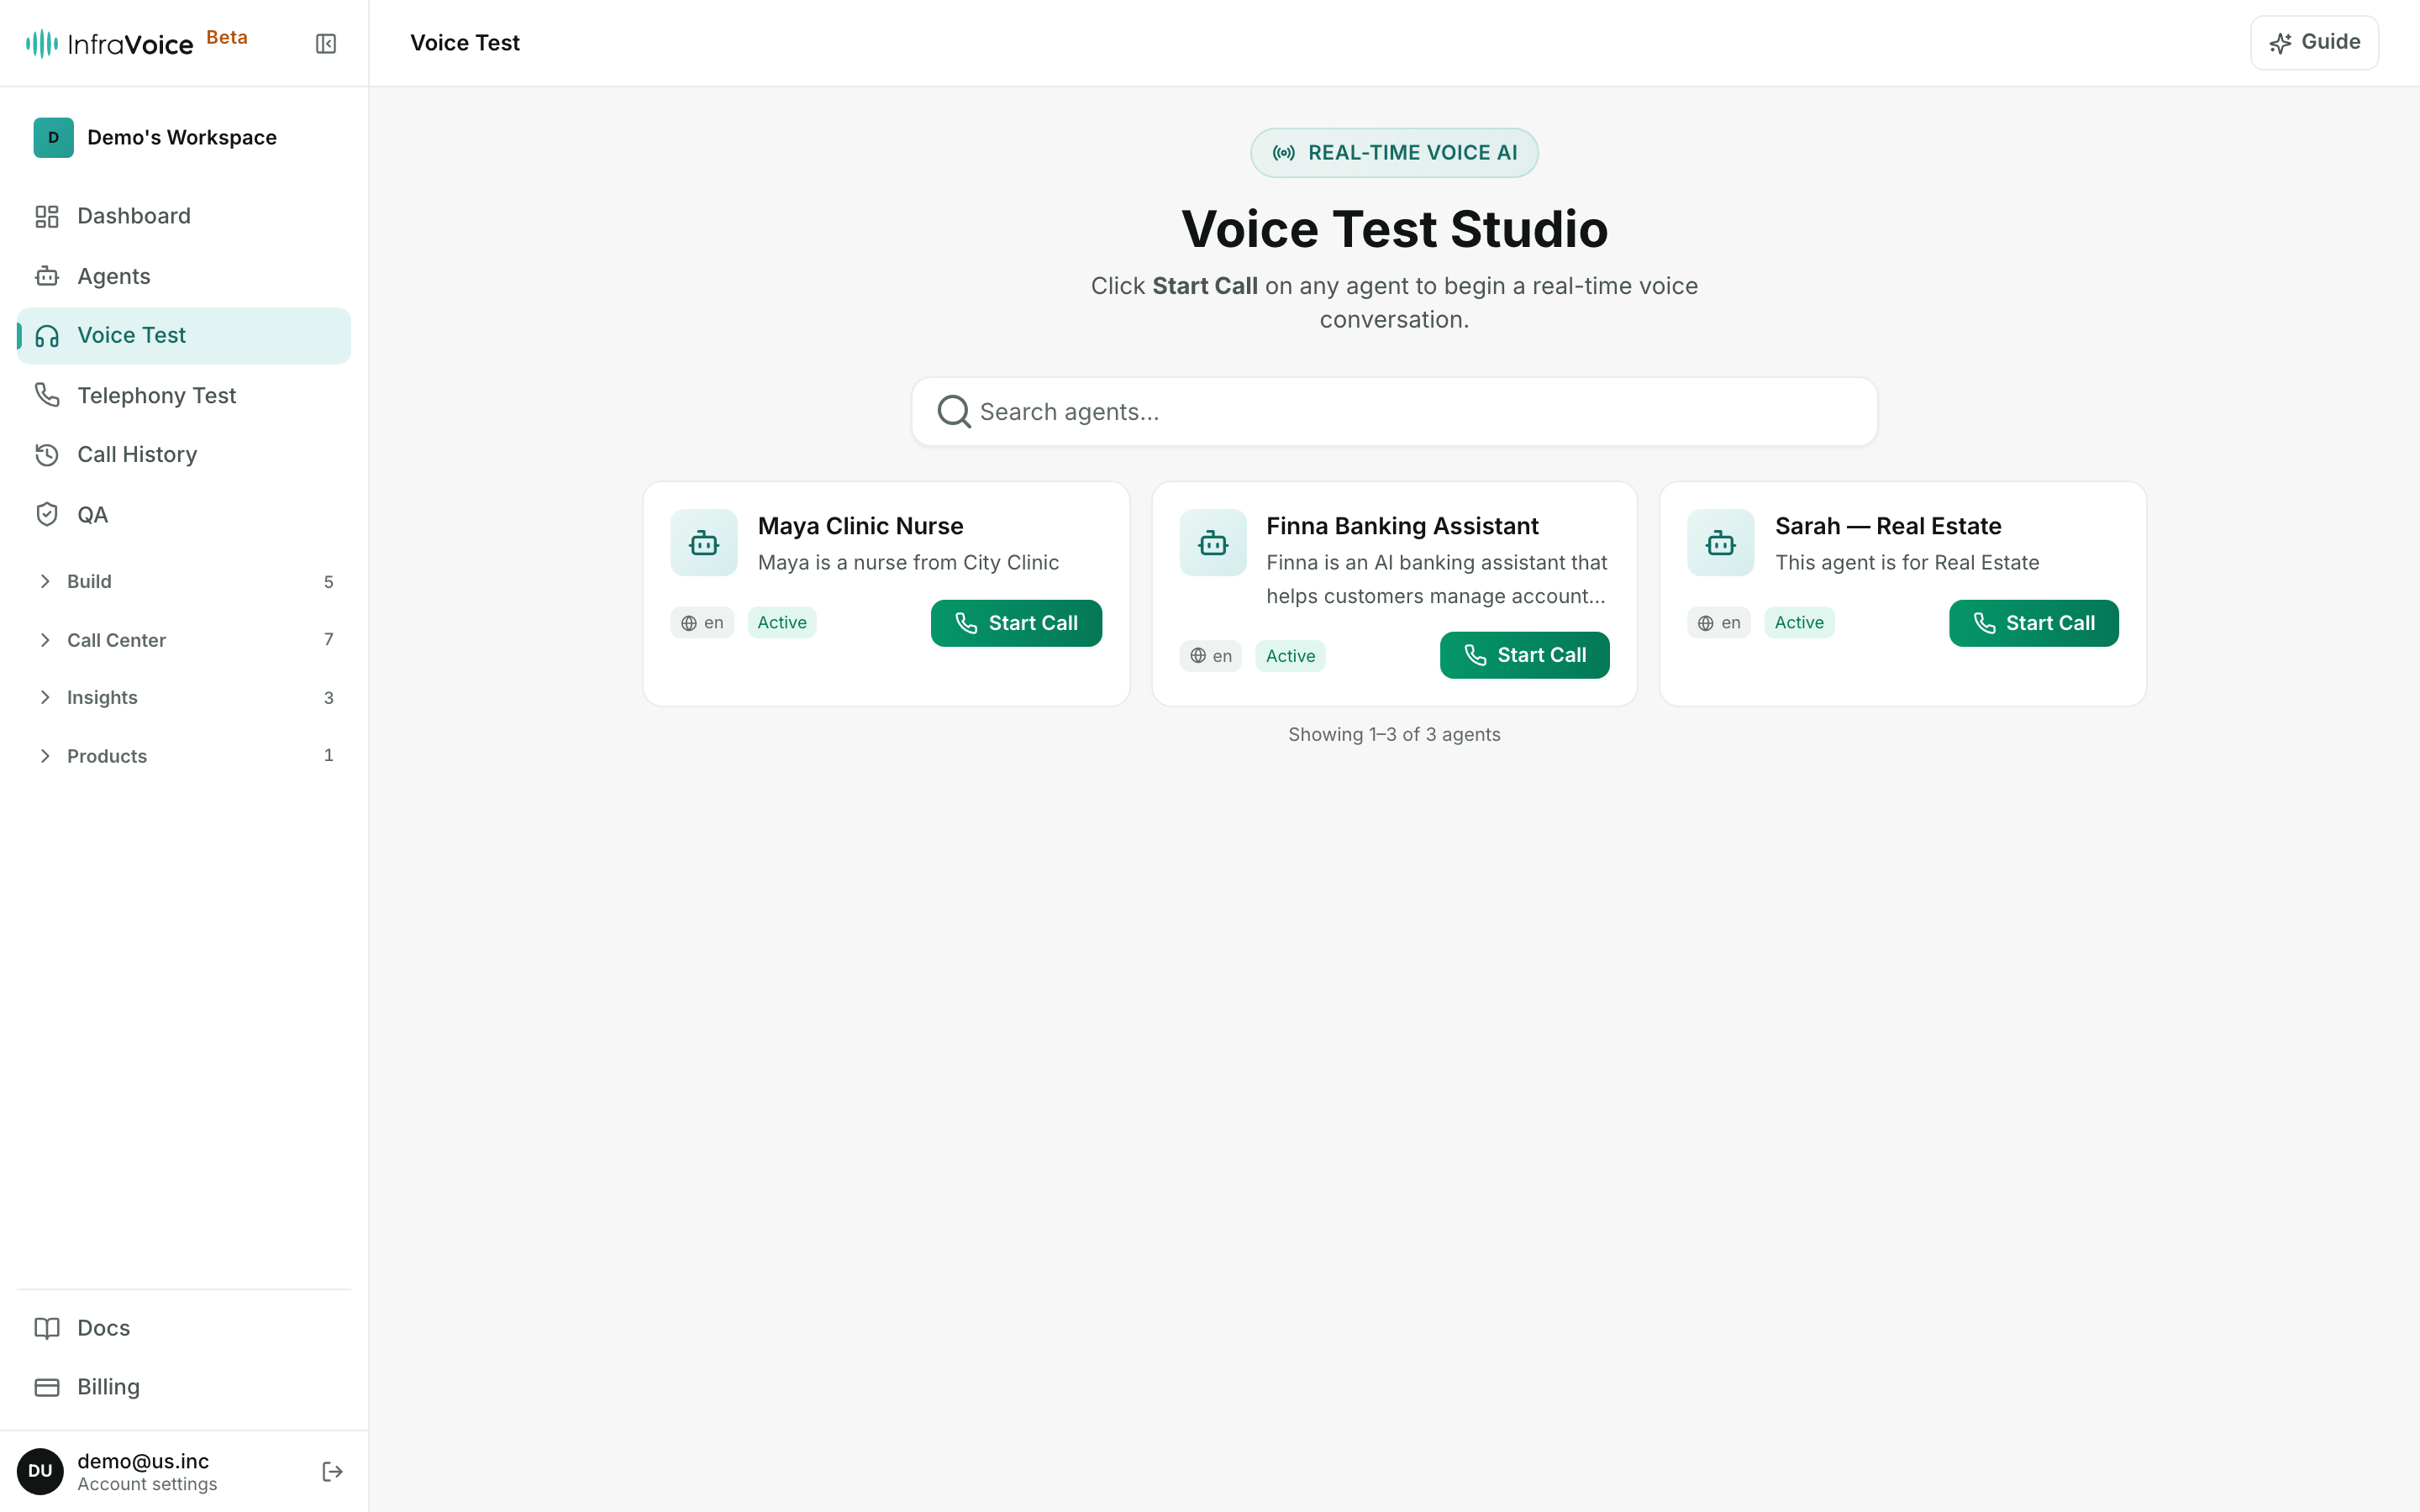Expand the Call Center section
This screenshot has width=2420, height=1512.
coord(184,640)
